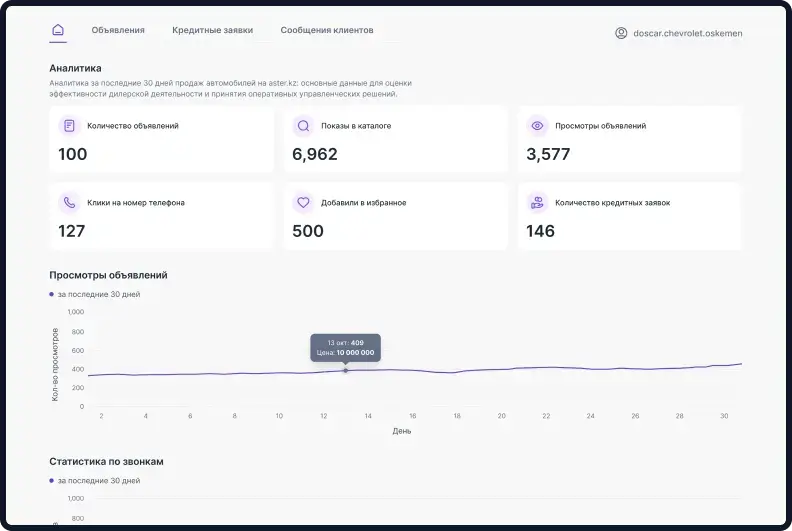Click the document icon for Количество объявлений
Viewport: 792px width, 531px height.
coord(69,126)
